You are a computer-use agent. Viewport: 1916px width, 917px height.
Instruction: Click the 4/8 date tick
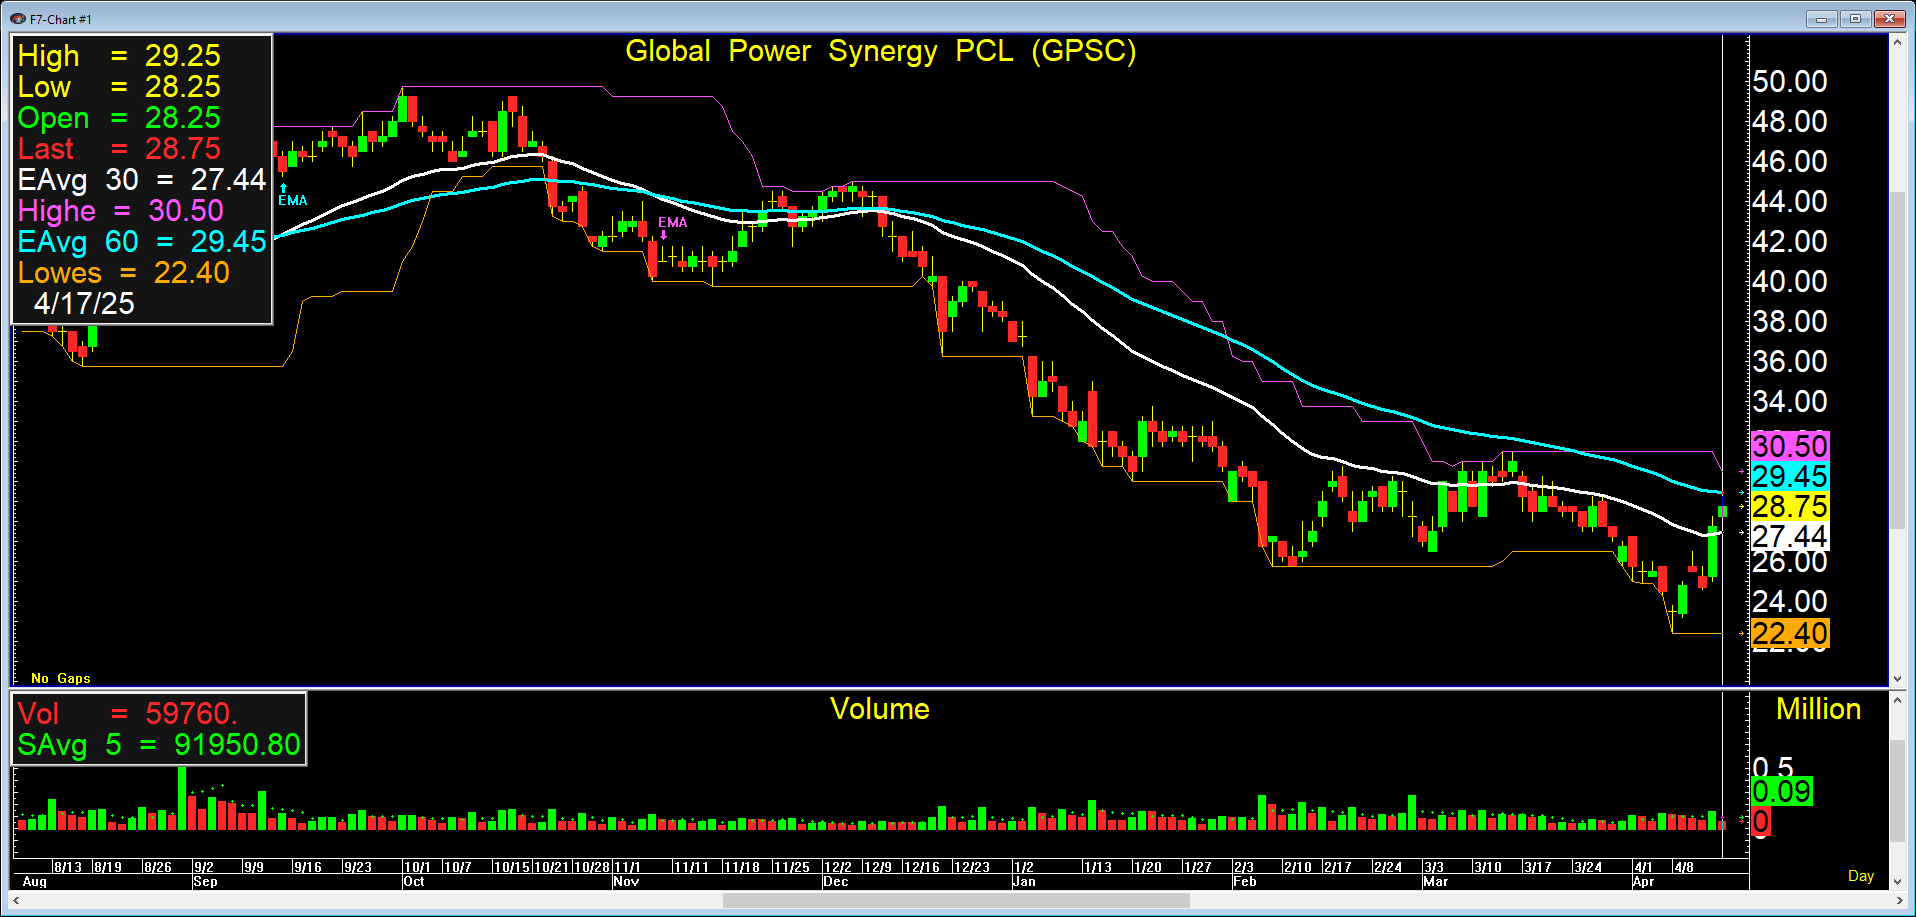[x=1684, y=867]
